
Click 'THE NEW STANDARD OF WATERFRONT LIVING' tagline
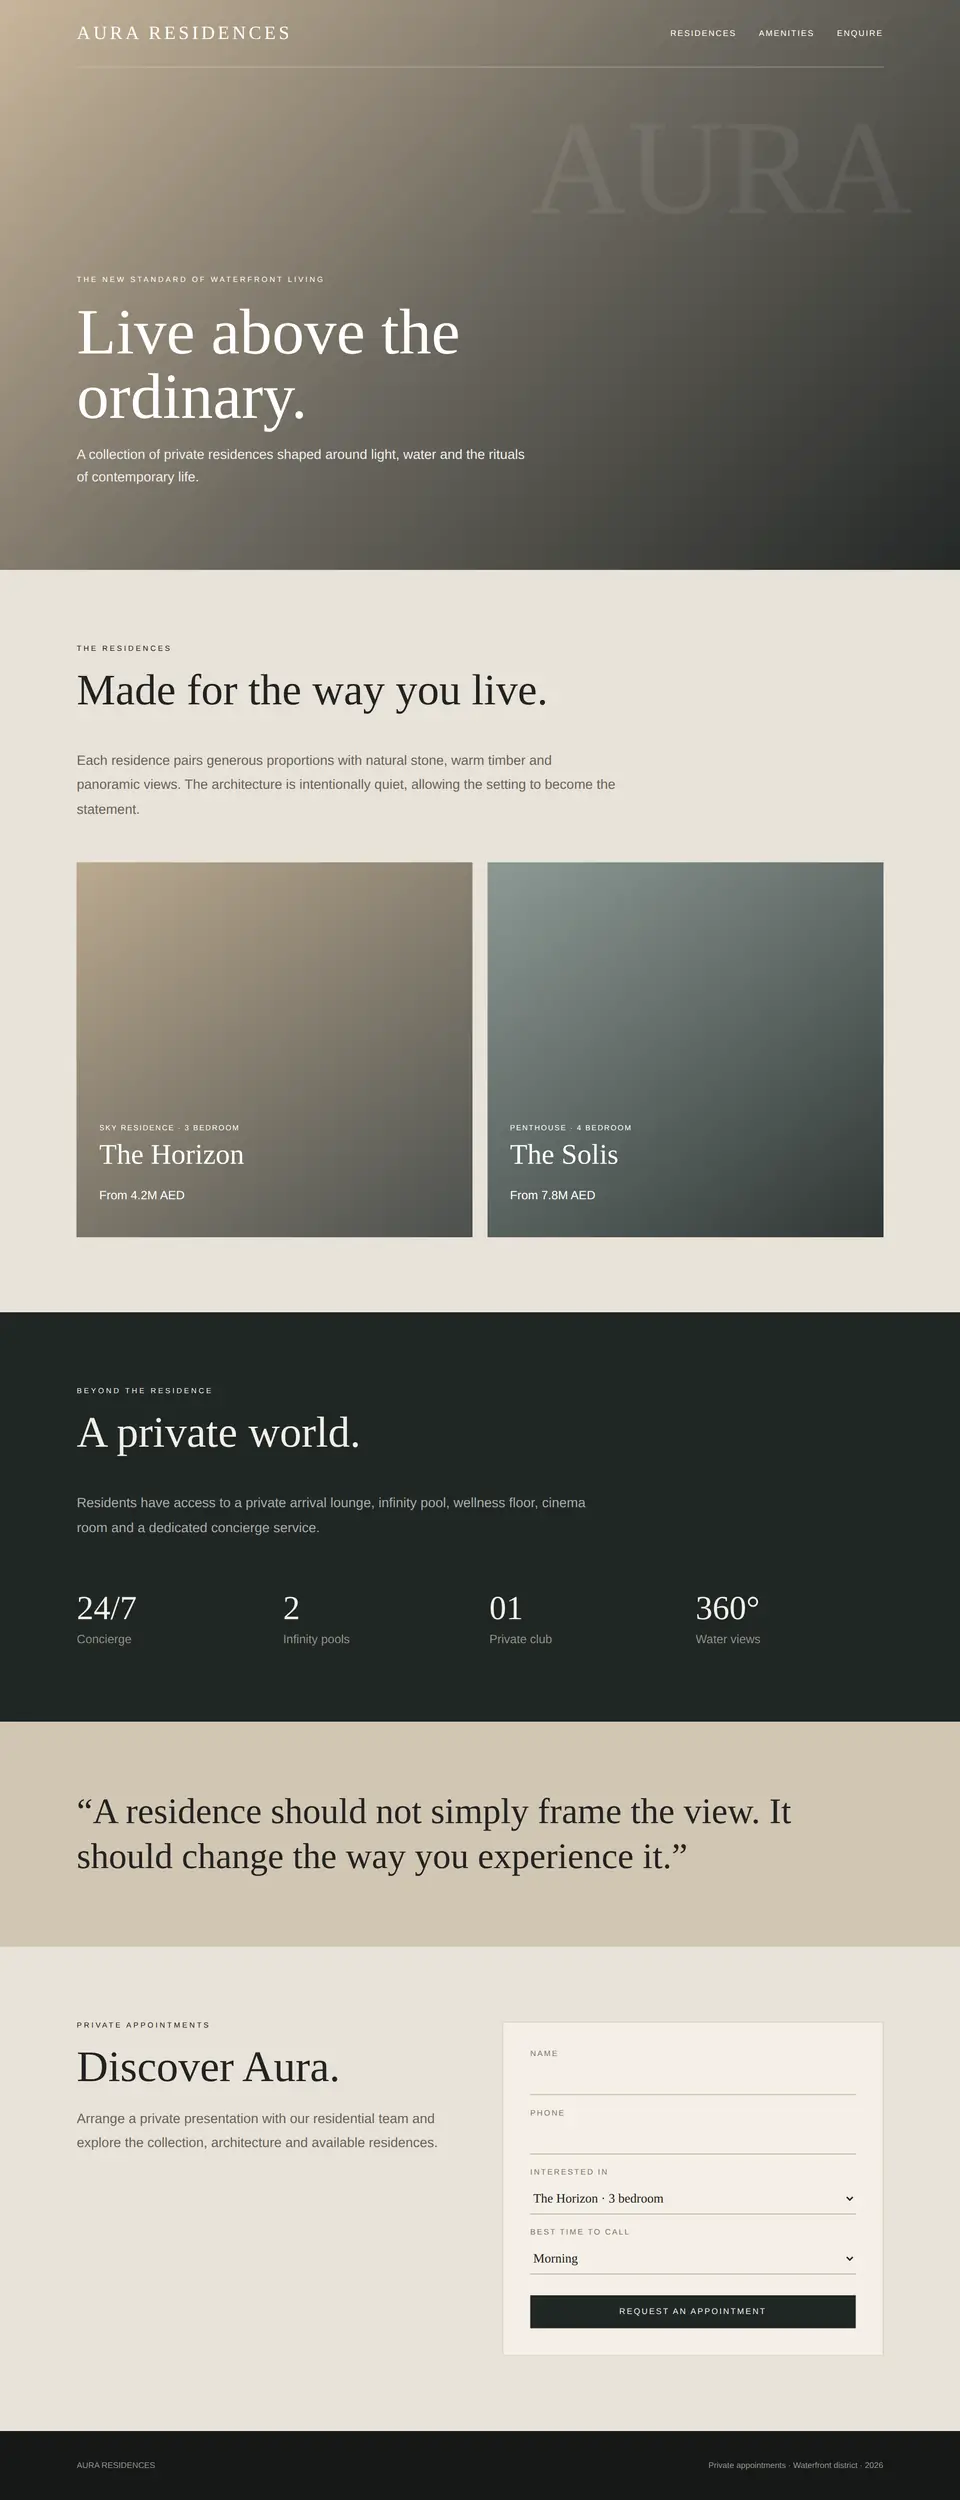200,279
